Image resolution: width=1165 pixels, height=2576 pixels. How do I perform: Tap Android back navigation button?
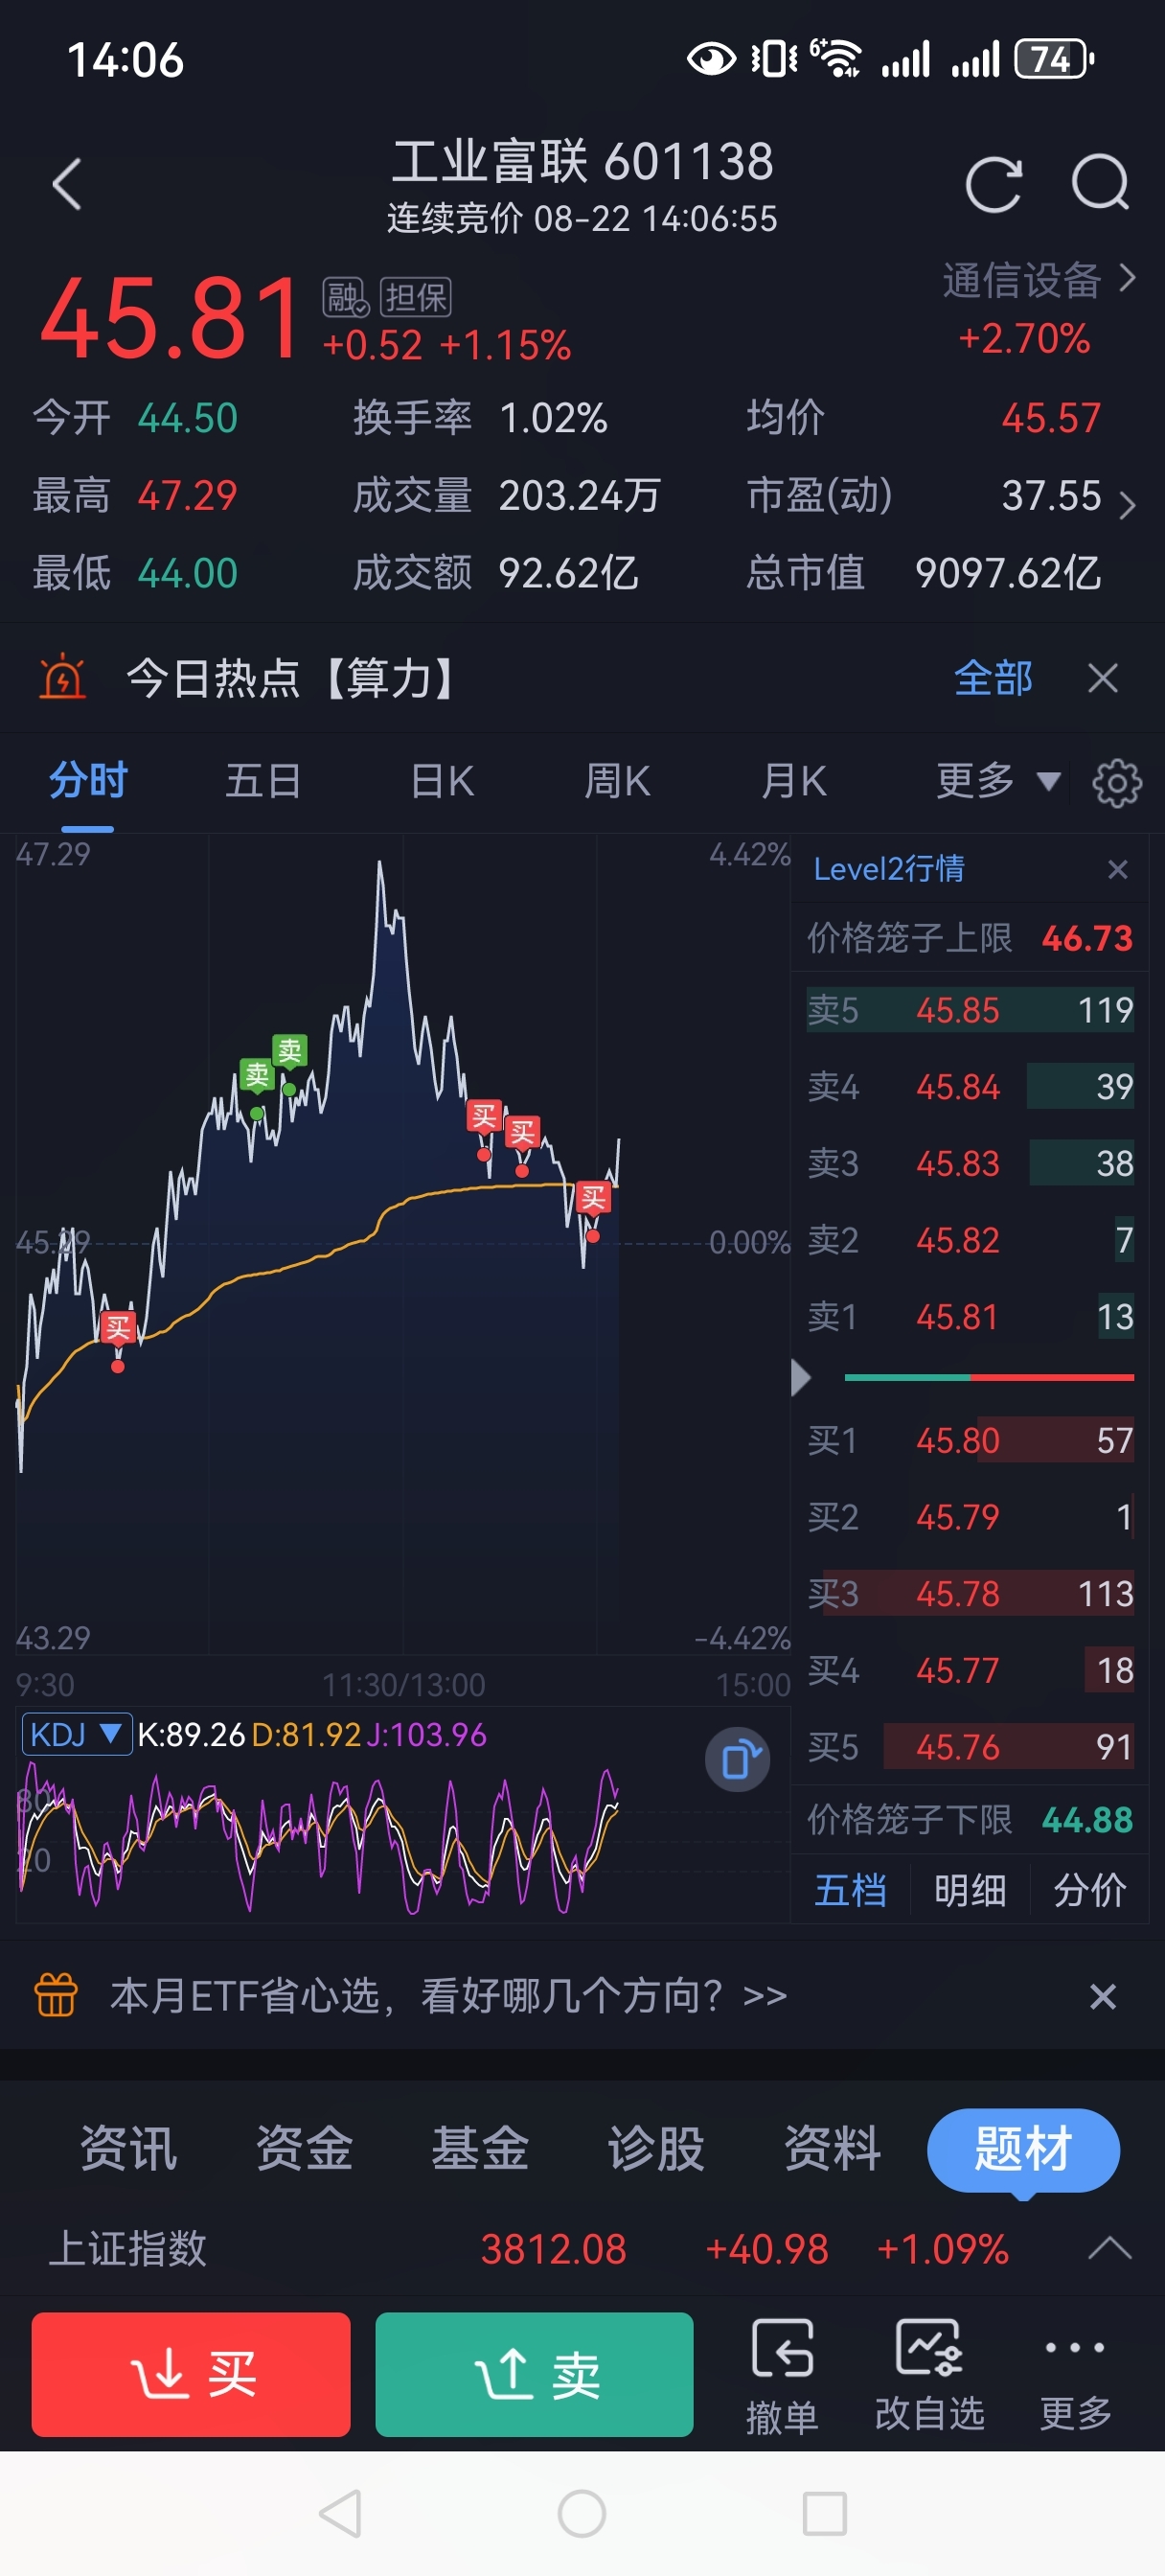coord(340,2513)
